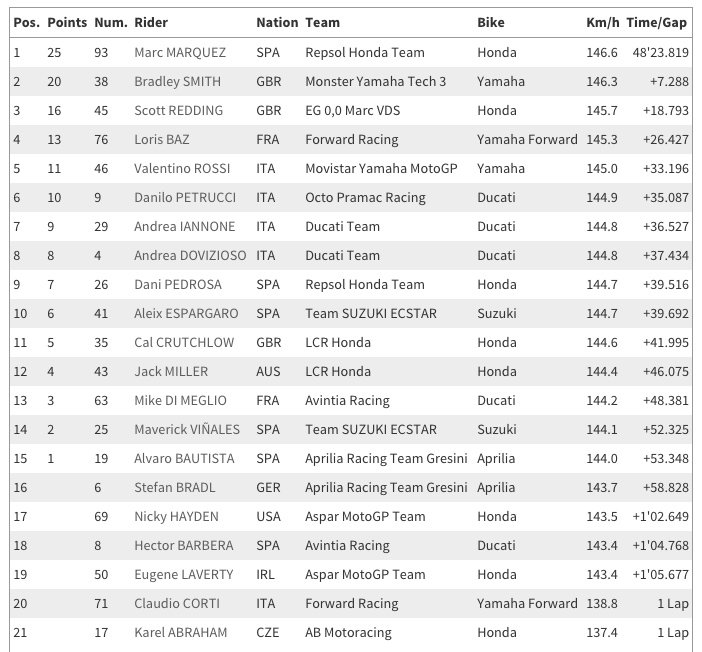Click the Repsol Honda Team cell in first row

point(365,52)
